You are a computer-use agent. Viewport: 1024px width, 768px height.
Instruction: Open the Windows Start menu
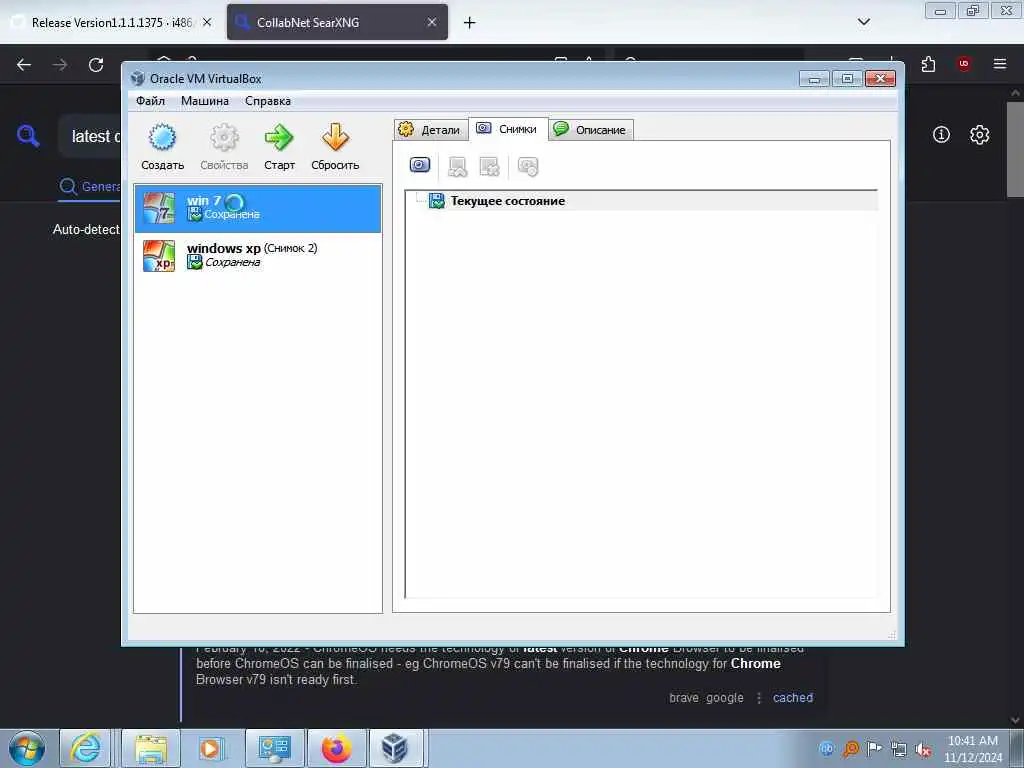(27, 748)
